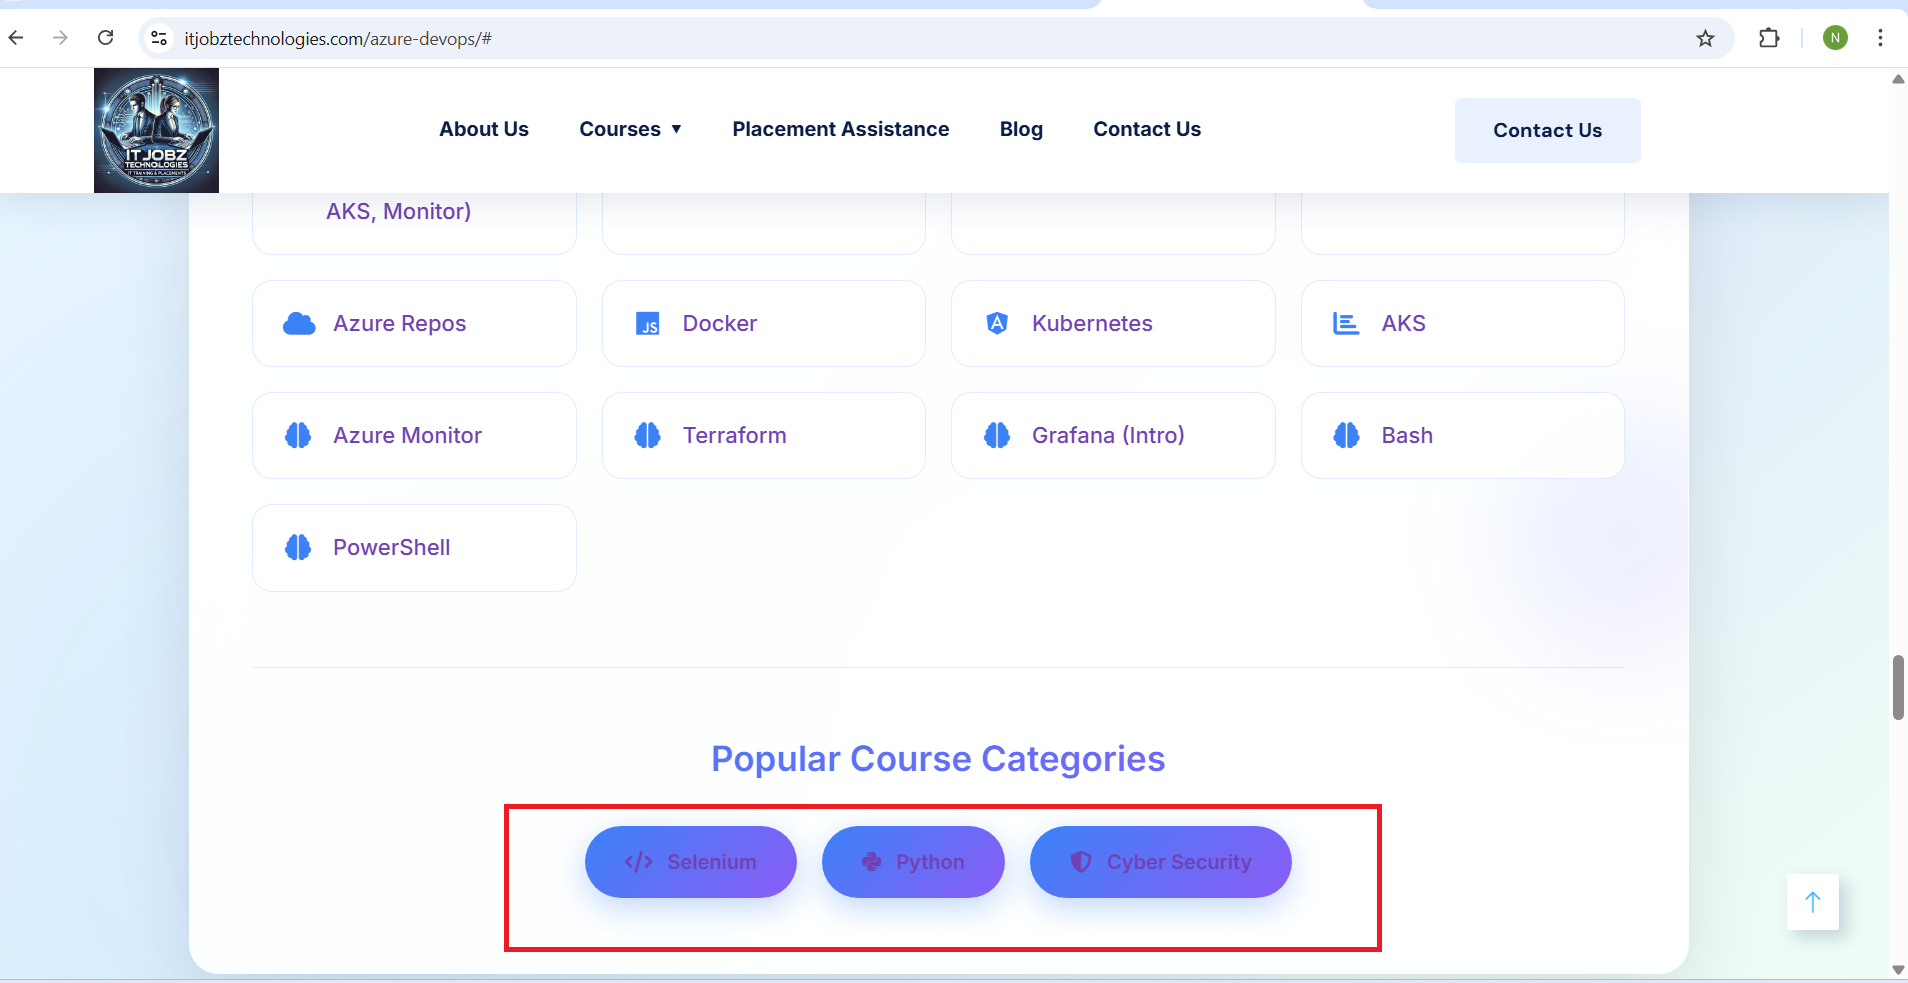Click the cloud icon beside Azure Repos

pyautogui.click(x=299, y=324)
